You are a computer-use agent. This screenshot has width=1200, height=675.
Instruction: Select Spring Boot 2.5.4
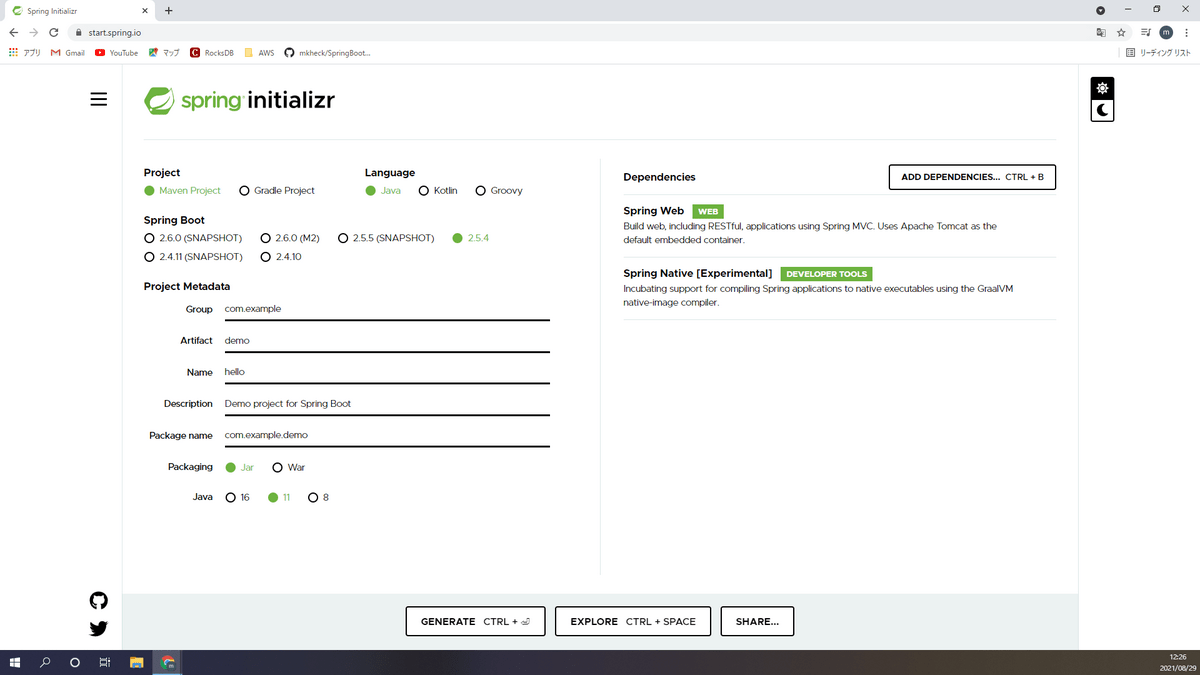pyautogui.click(x=470, y=238)
